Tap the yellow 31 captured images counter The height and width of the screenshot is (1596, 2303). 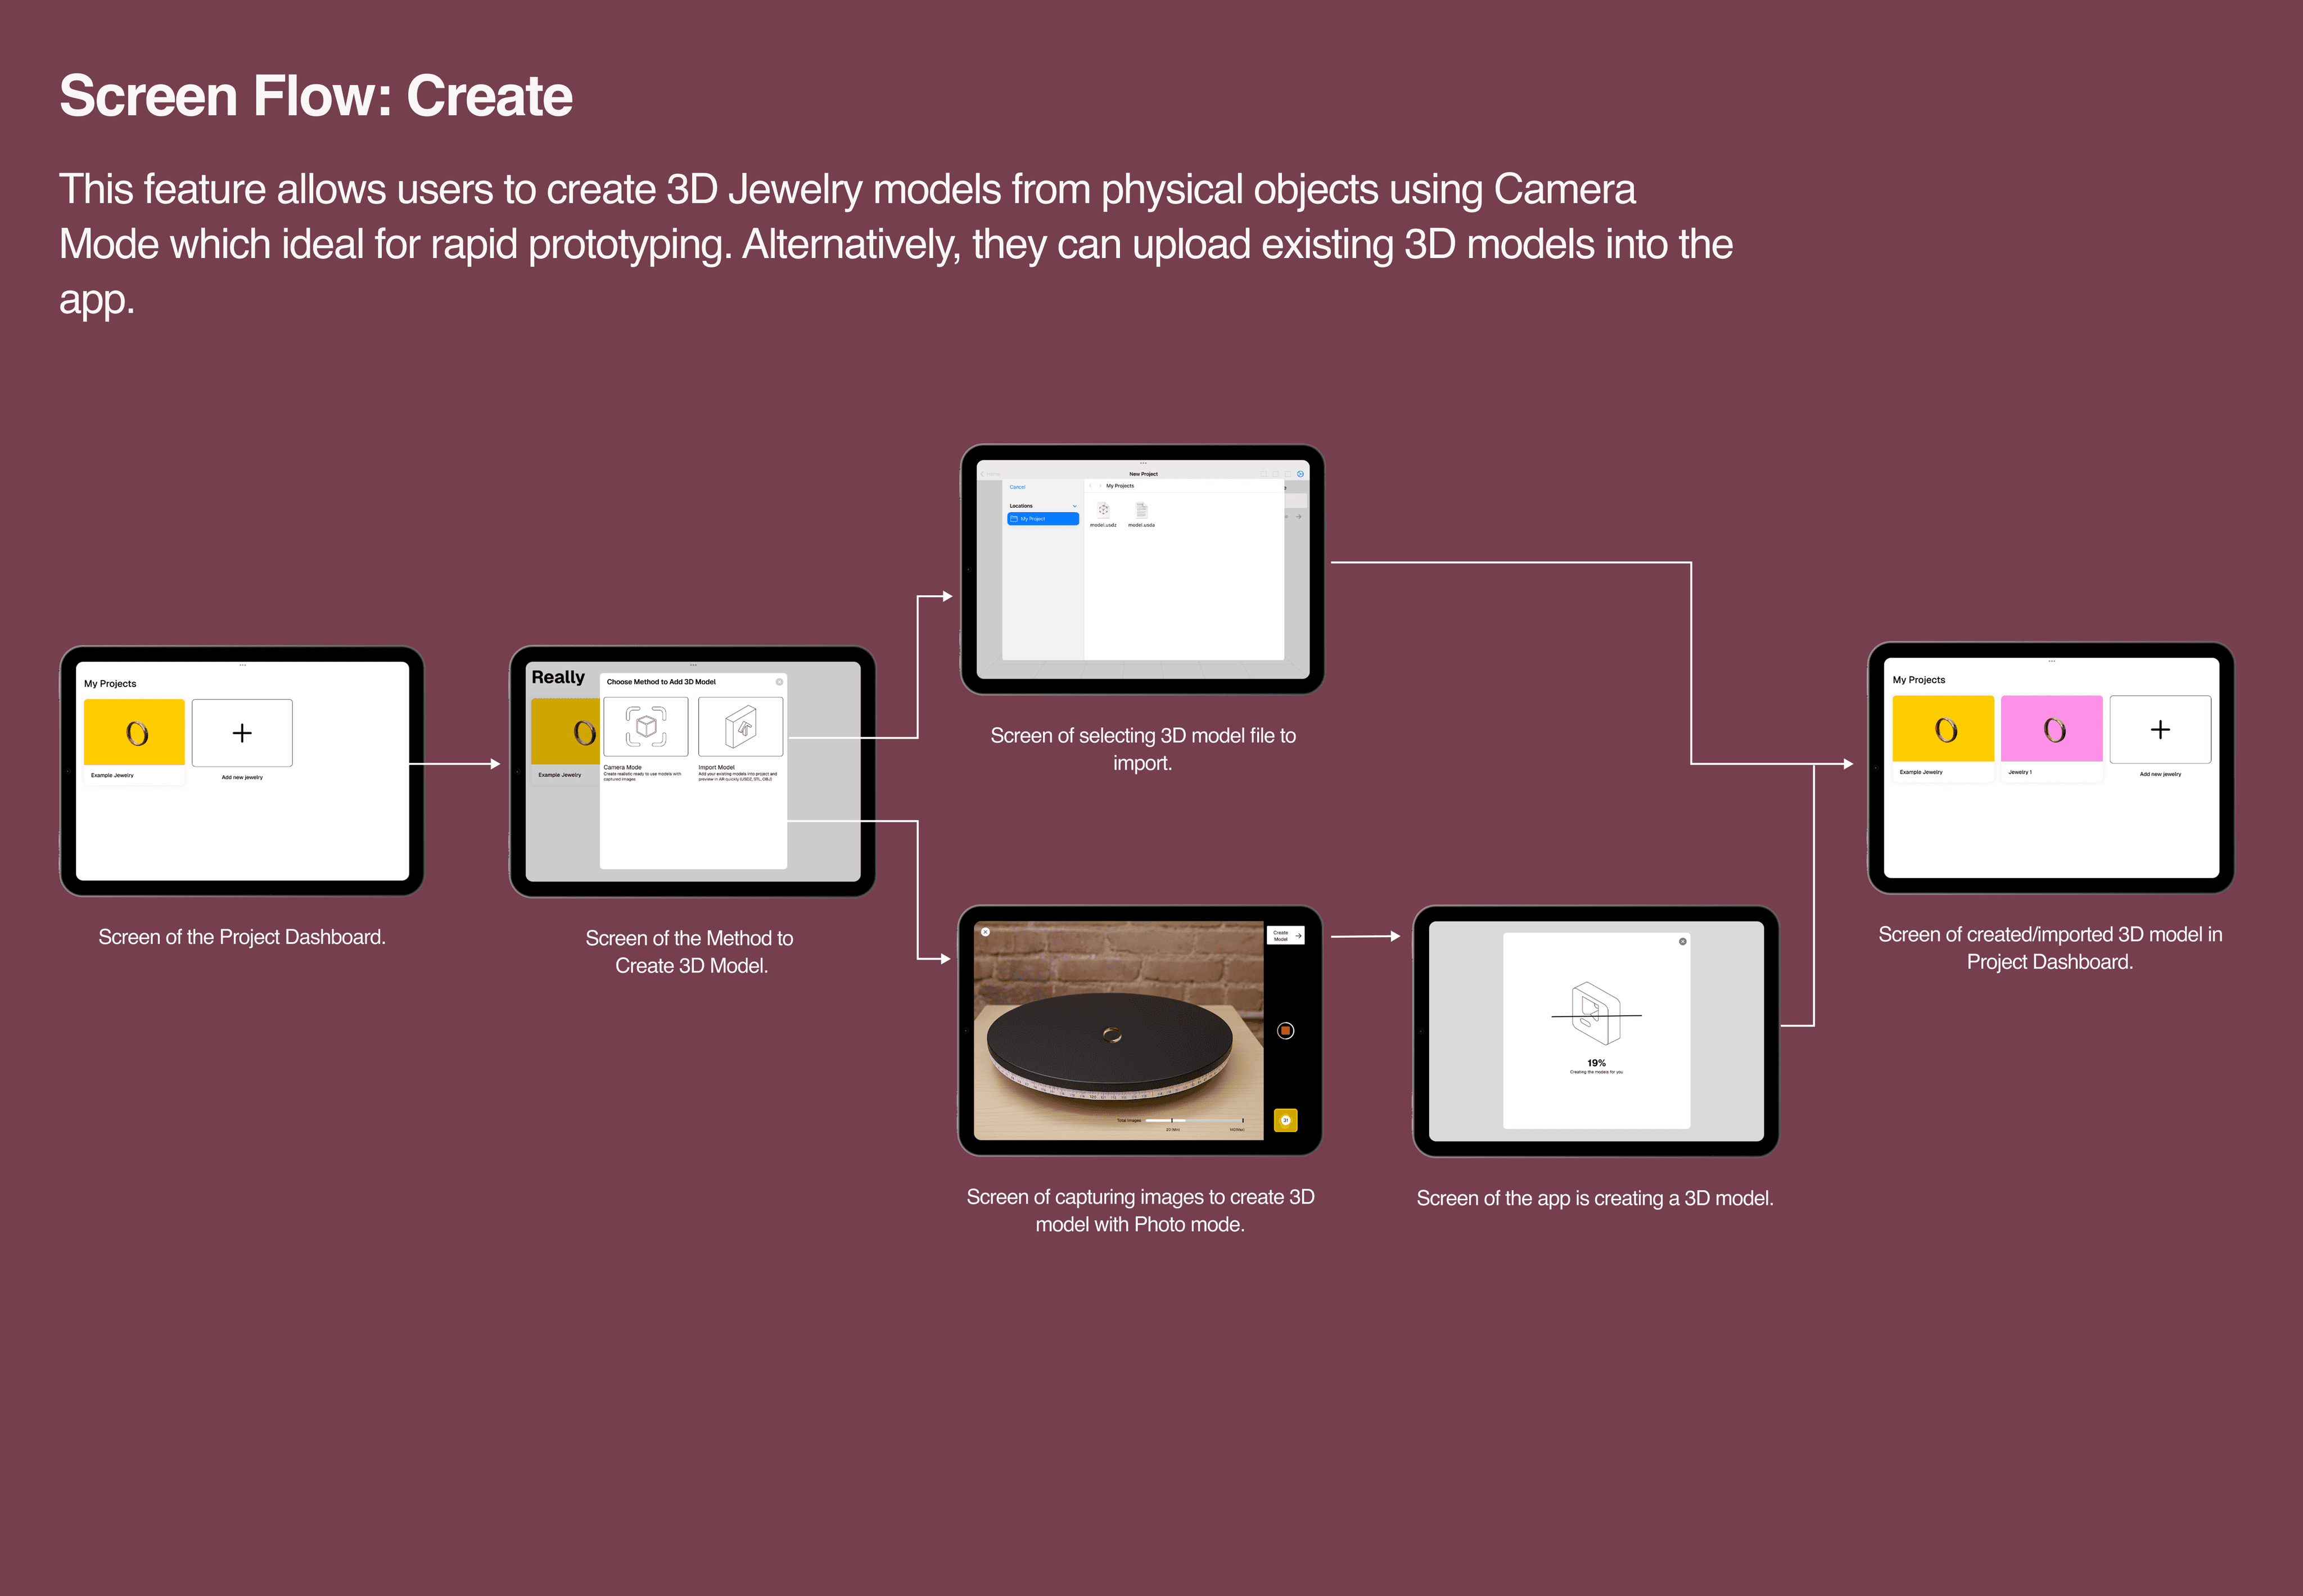coord(1286,1120)
